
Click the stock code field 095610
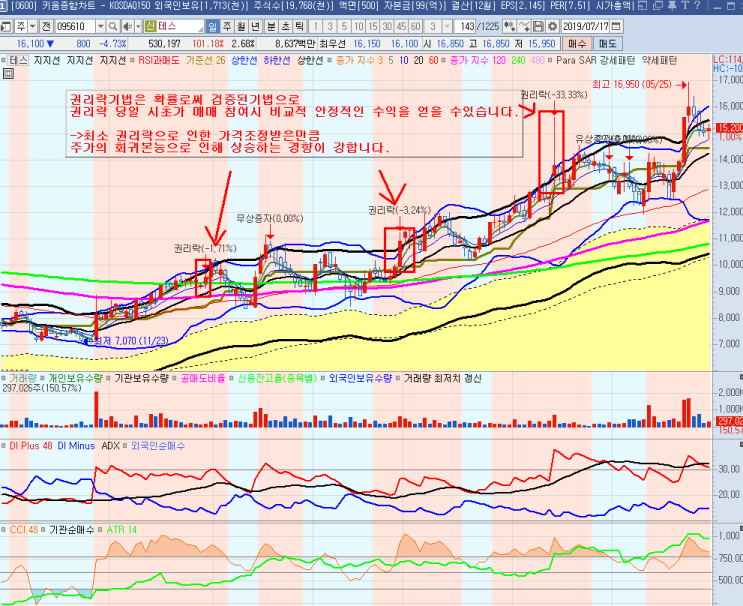tap(75, 26)
